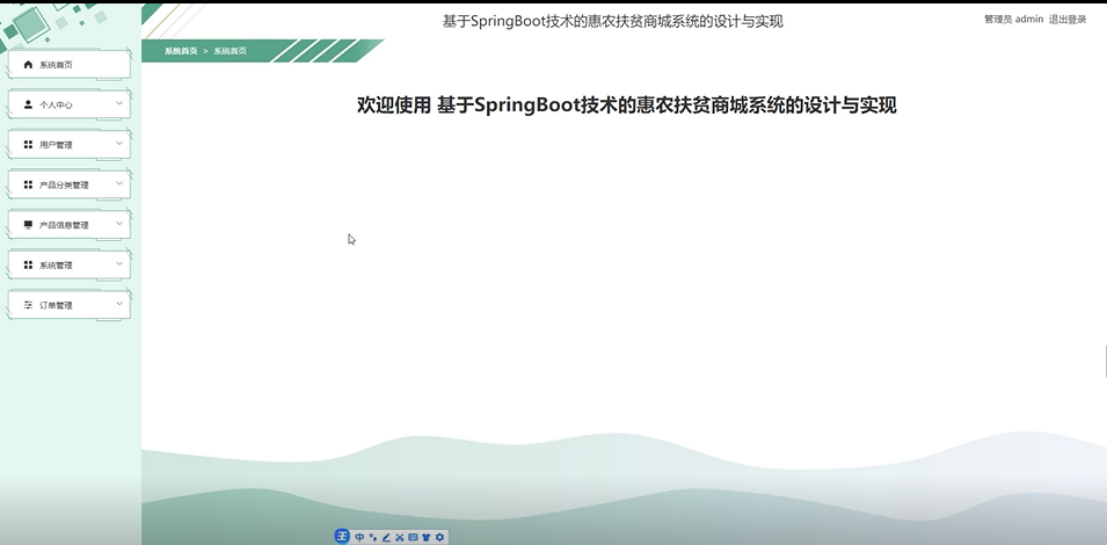Open the IME soft keyboard icon
1108x546 pixels.
pyautogui.click(x=413, y=538)
